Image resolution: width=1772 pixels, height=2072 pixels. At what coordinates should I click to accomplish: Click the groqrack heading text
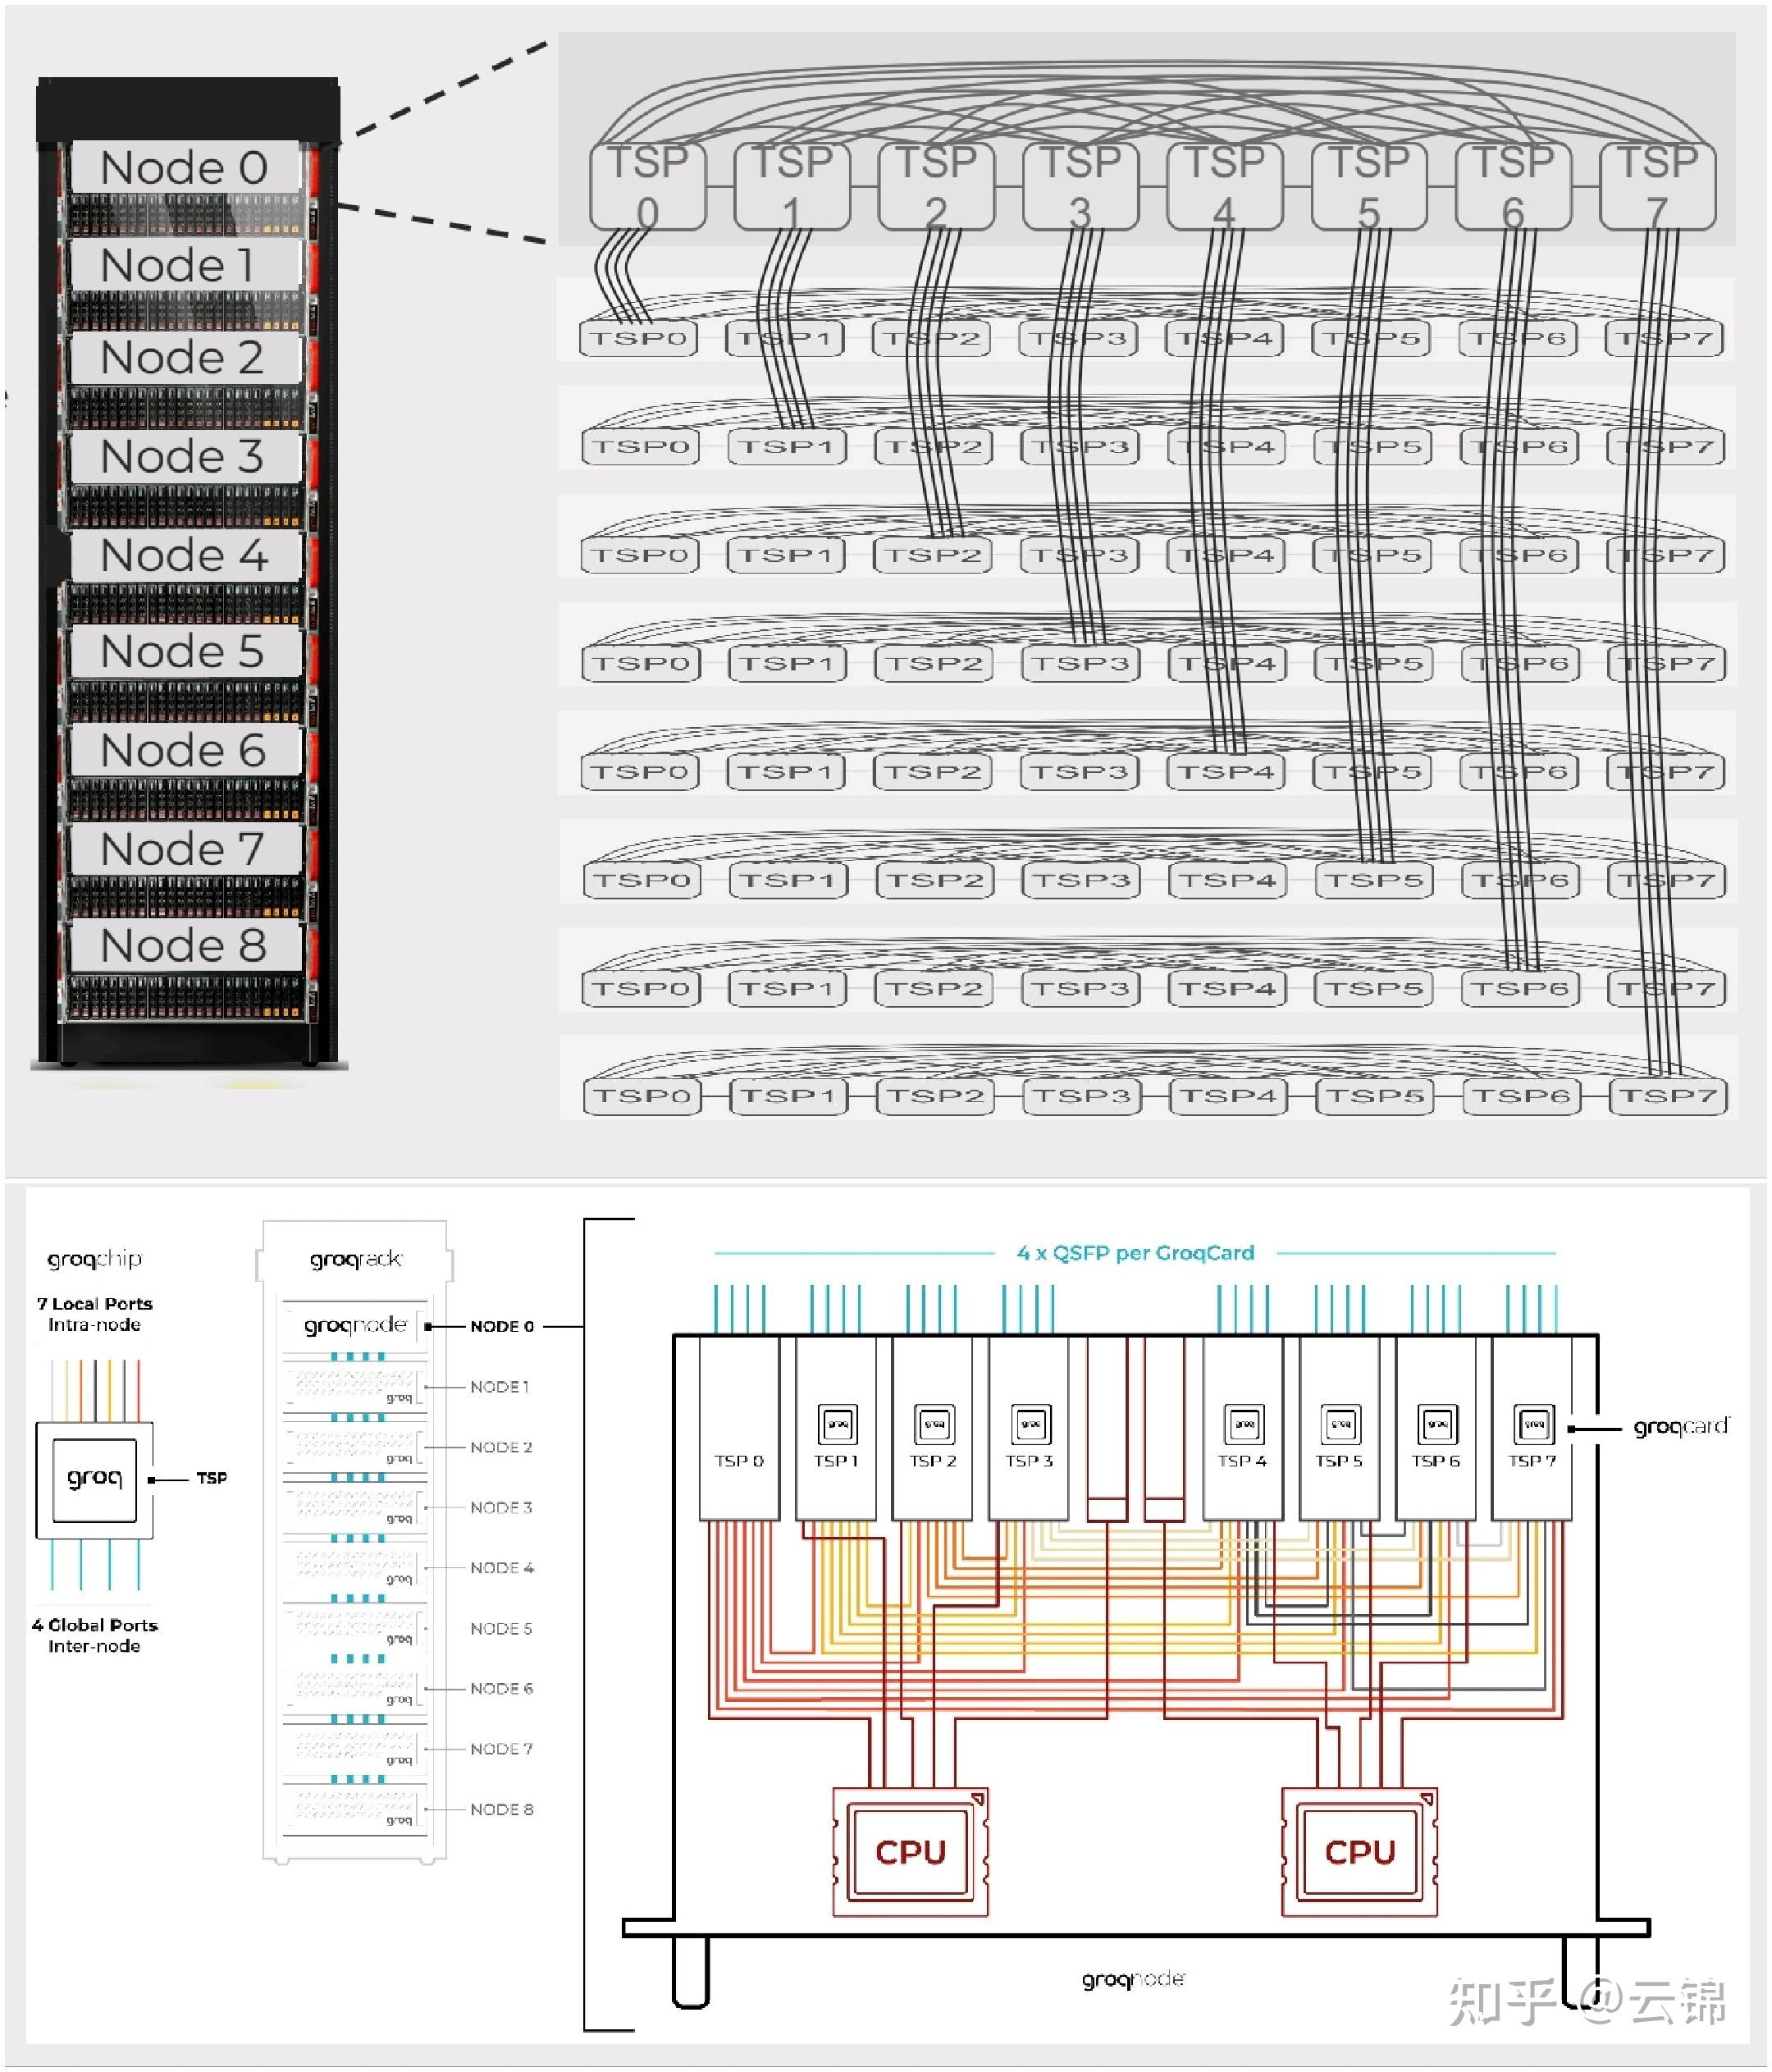click(x=356, y=1259)
